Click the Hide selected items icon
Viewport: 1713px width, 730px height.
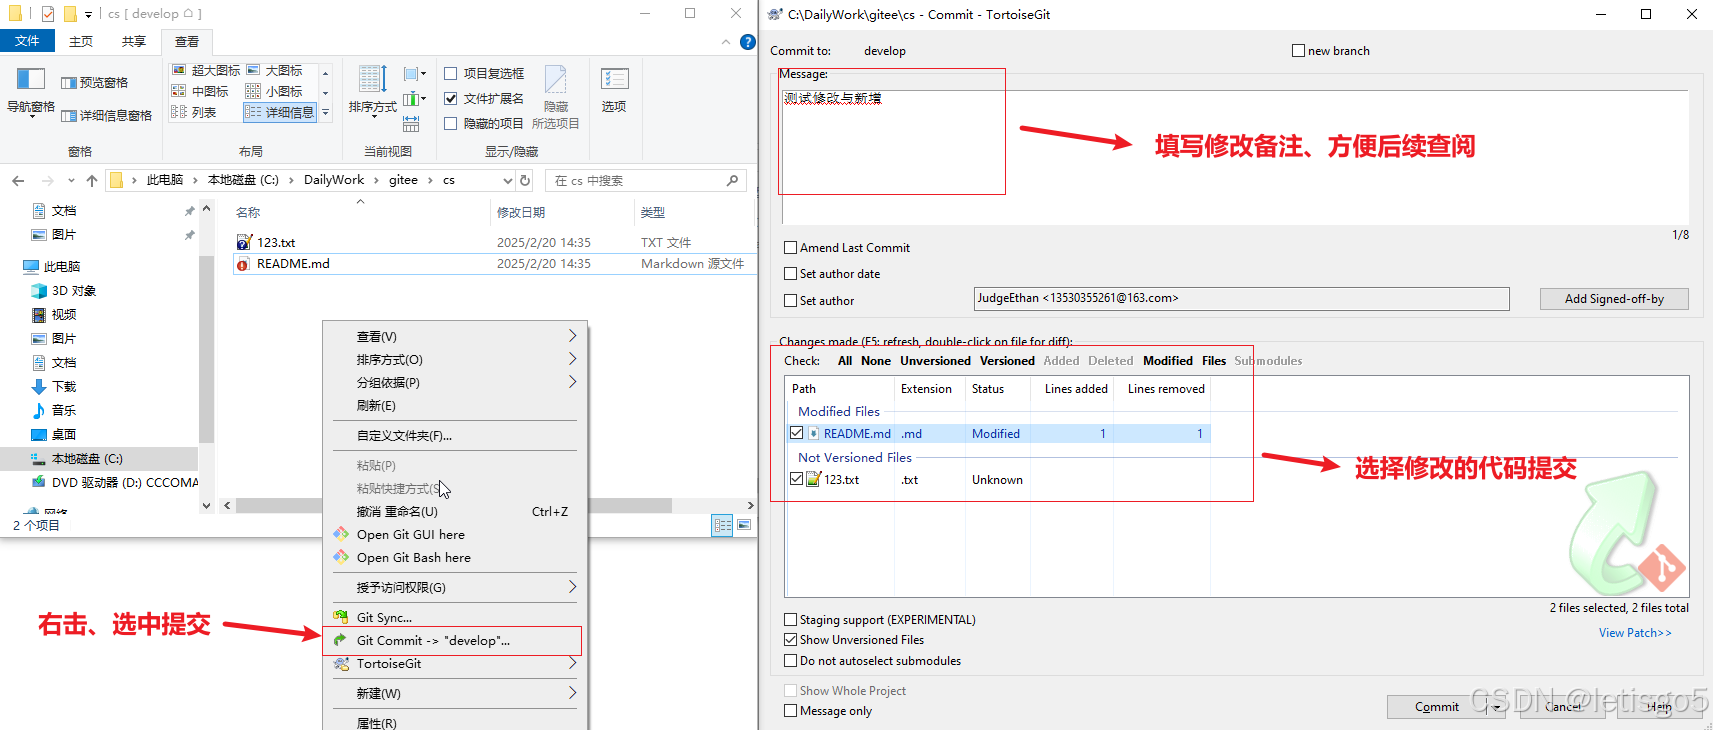[x=556, y=80]
